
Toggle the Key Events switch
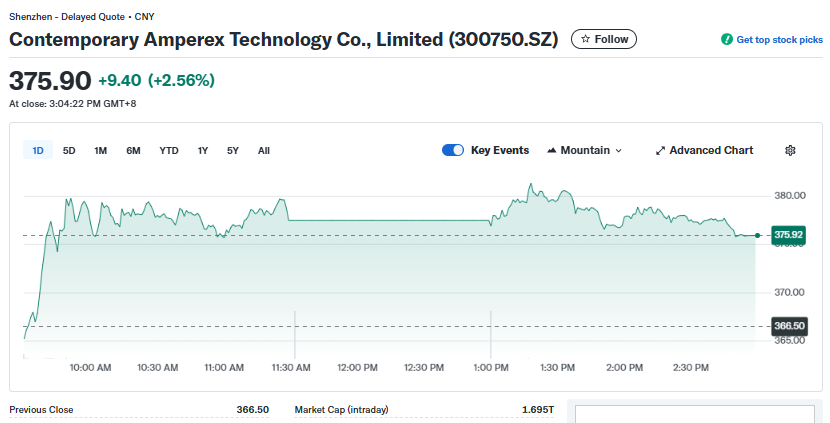(453, 150)
